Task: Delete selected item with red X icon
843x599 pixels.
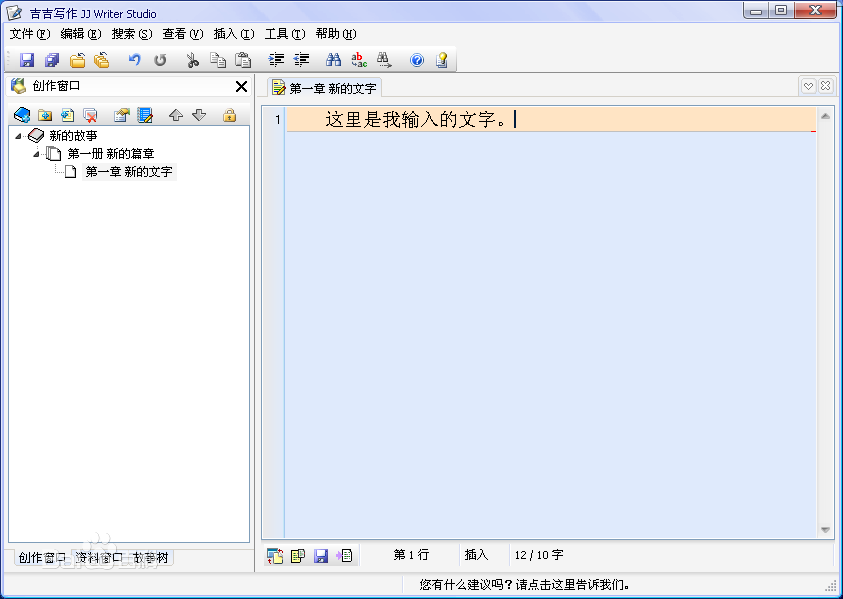Action: point(90,115)
